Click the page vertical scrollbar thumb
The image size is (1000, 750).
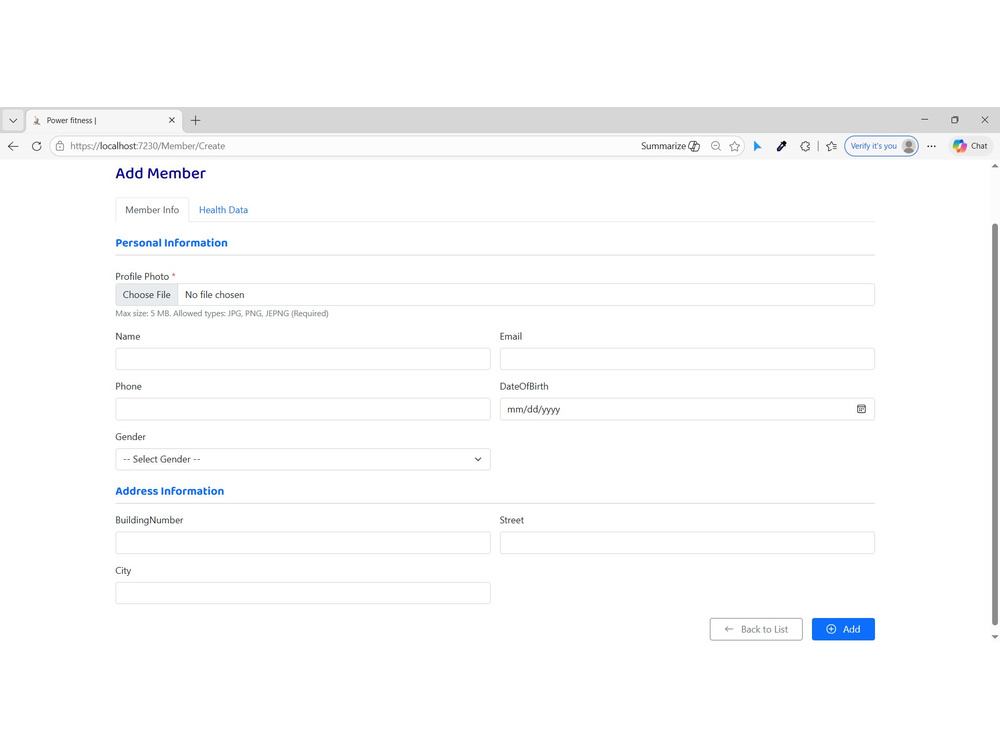coord(994,424)
